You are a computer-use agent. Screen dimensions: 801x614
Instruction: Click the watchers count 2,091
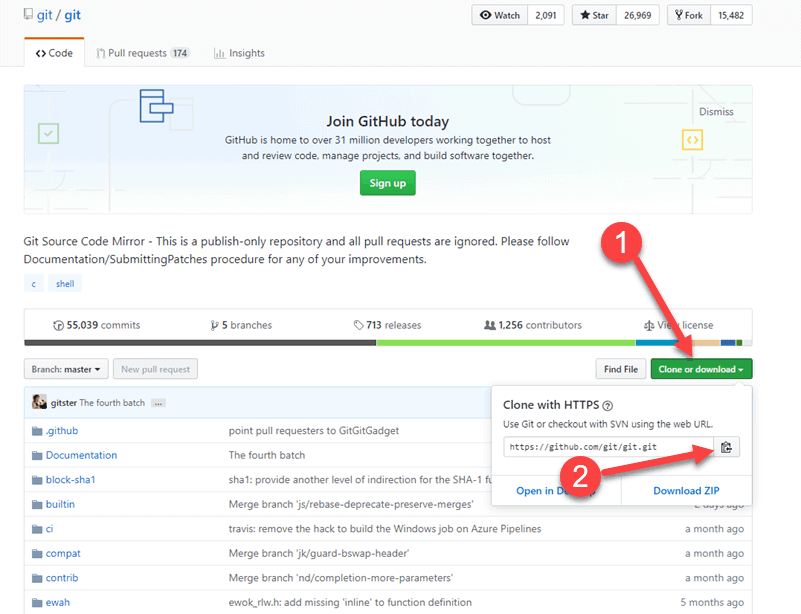546,15
